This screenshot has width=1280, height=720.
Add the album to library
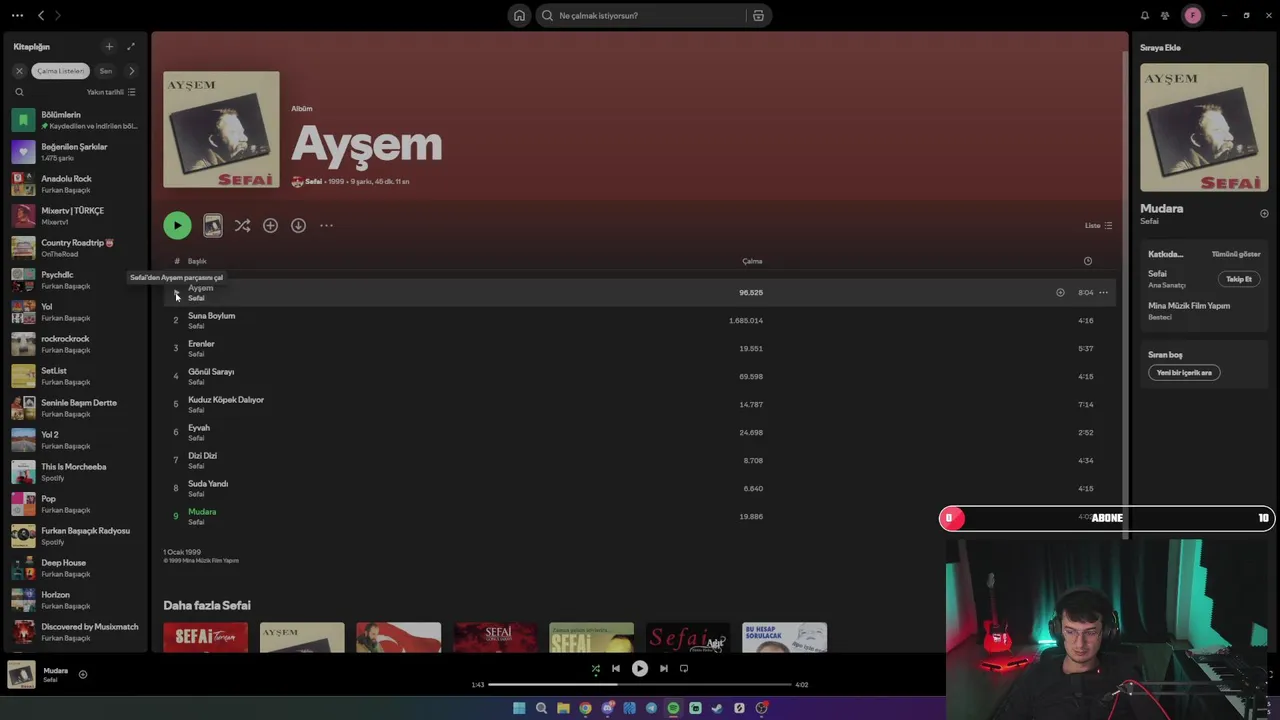coord(270,226)
